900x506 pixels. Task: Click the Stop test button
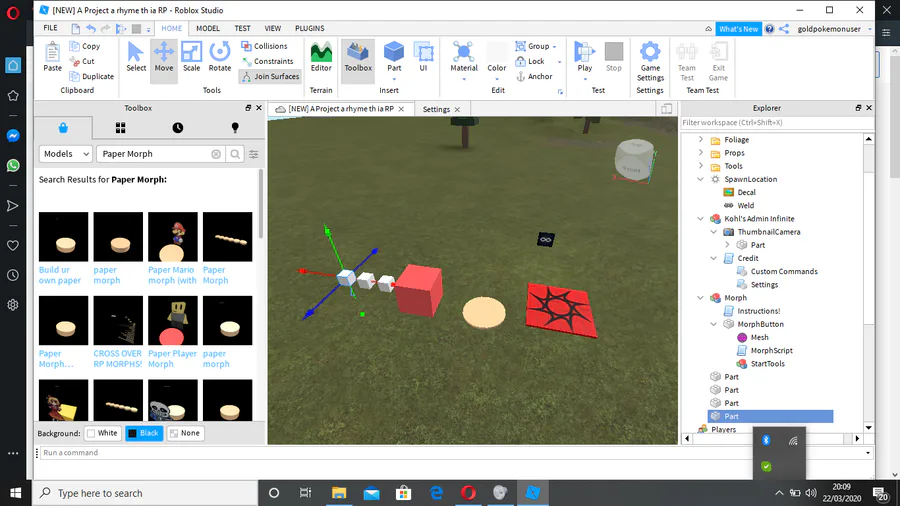pyautogui.click(x=614, y=57)
